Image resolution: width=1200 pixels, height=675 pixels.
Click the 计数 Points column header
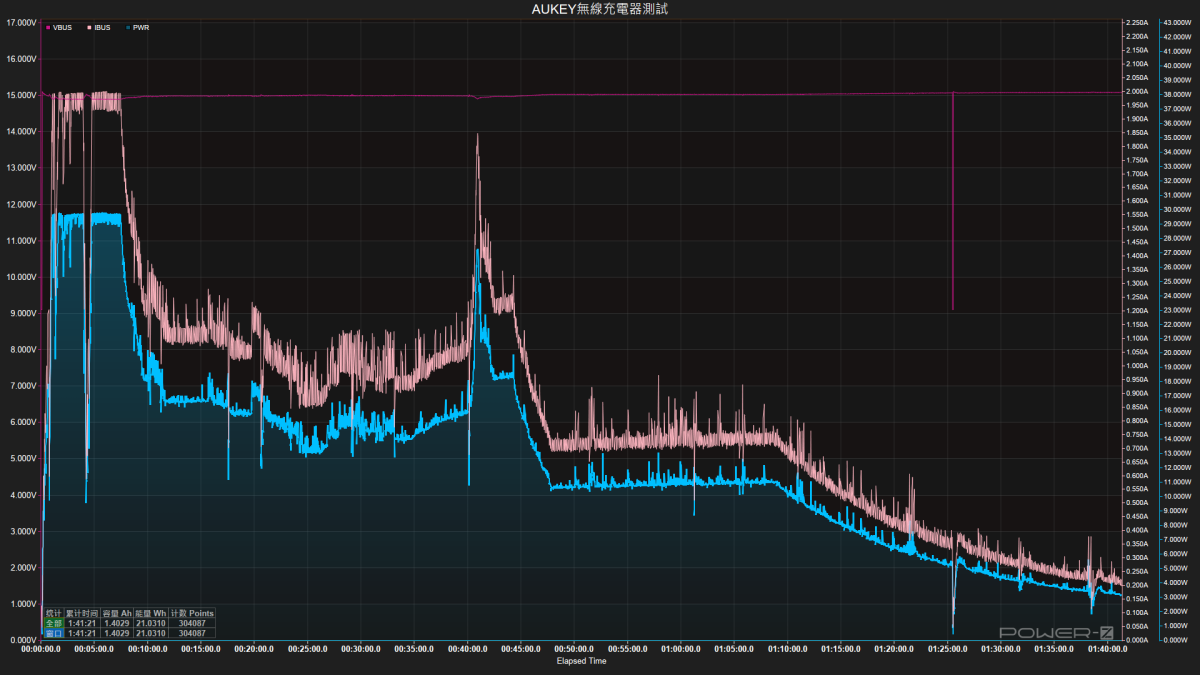point(192,613)
